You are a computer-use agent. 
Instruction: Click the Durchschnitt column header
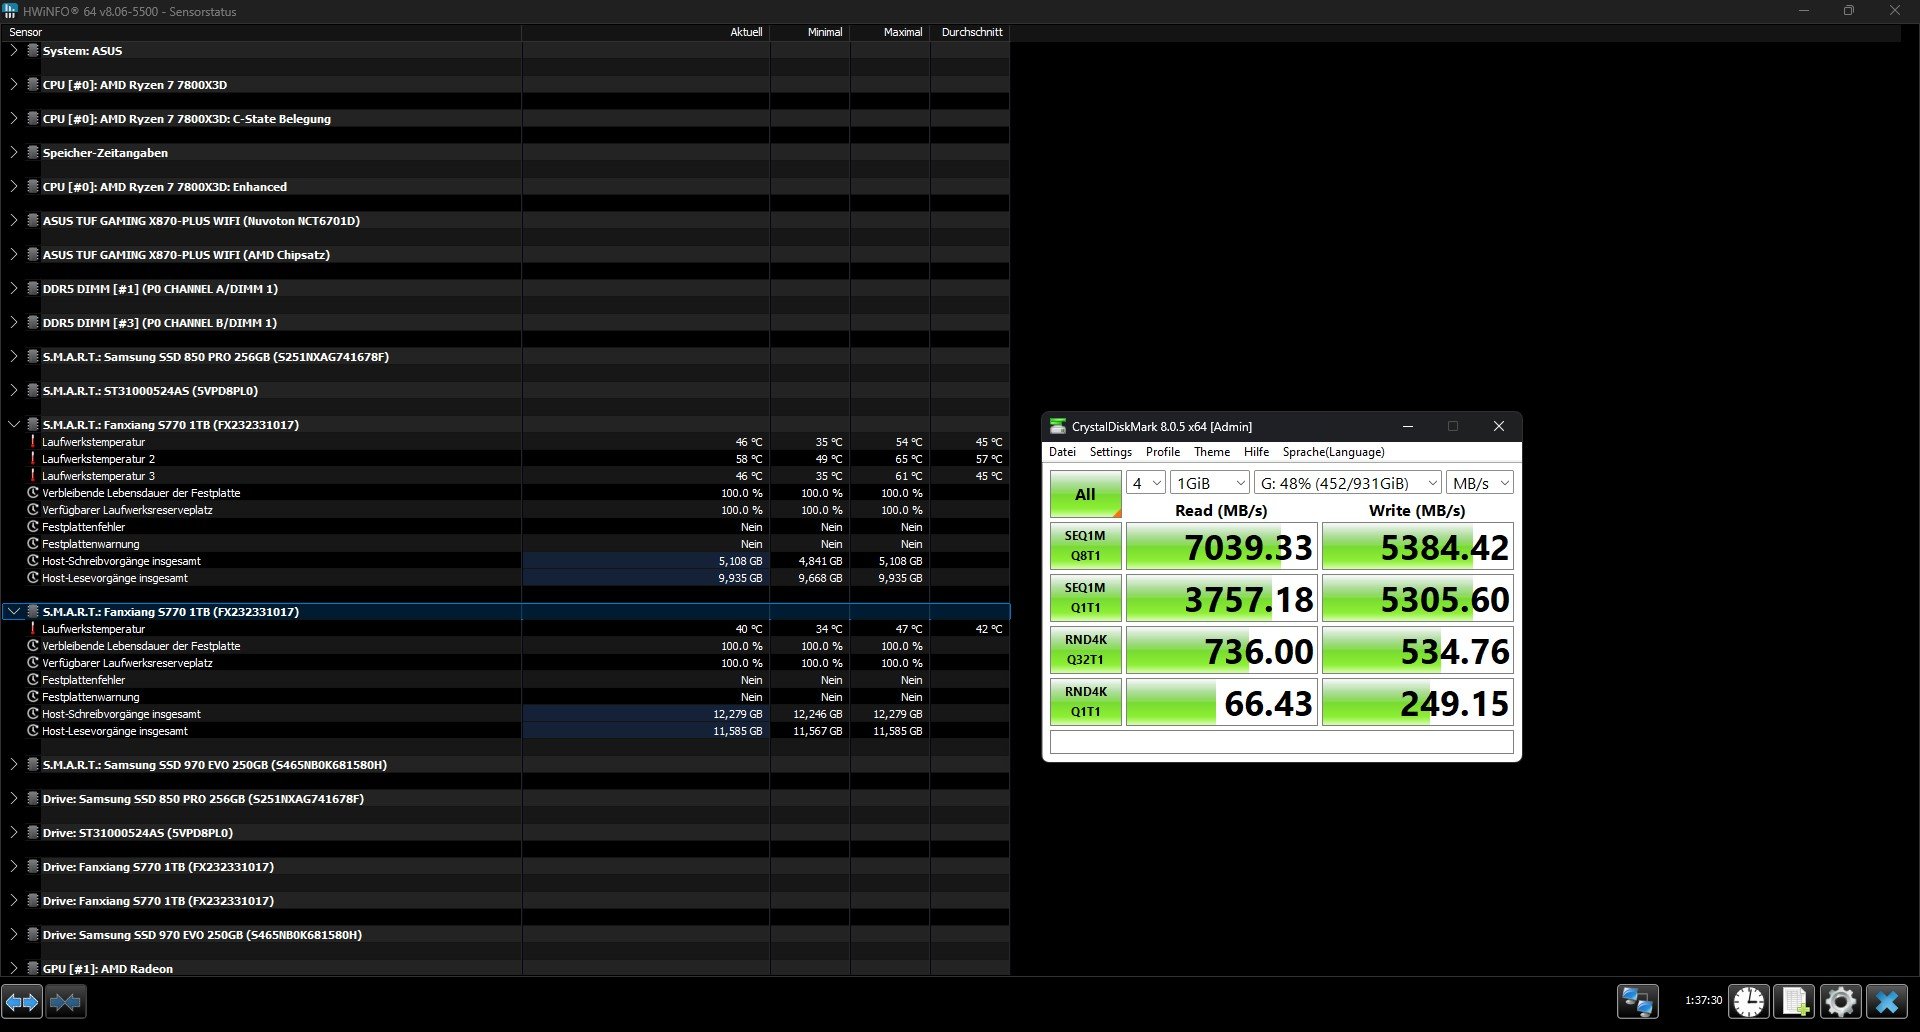pyautogui.click(x=971, y=32)
